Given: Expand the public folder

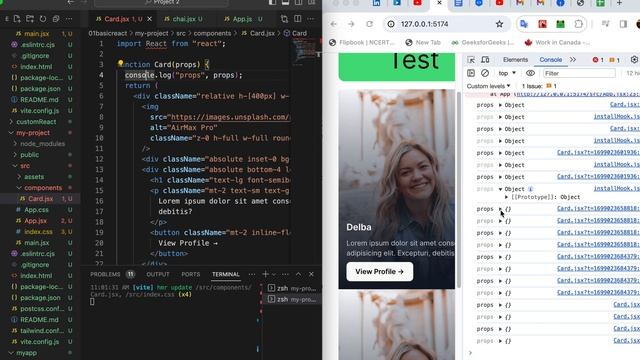Looking at the screenshot, I should click(29, 155).
